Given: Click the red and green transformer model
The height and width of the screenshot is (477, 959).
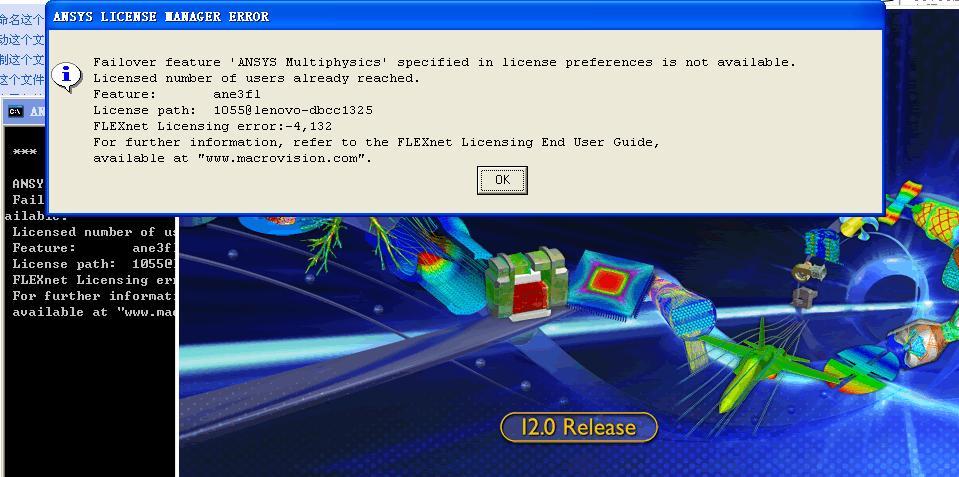Looking at the screenshot, I should click(x=527, y=283).
